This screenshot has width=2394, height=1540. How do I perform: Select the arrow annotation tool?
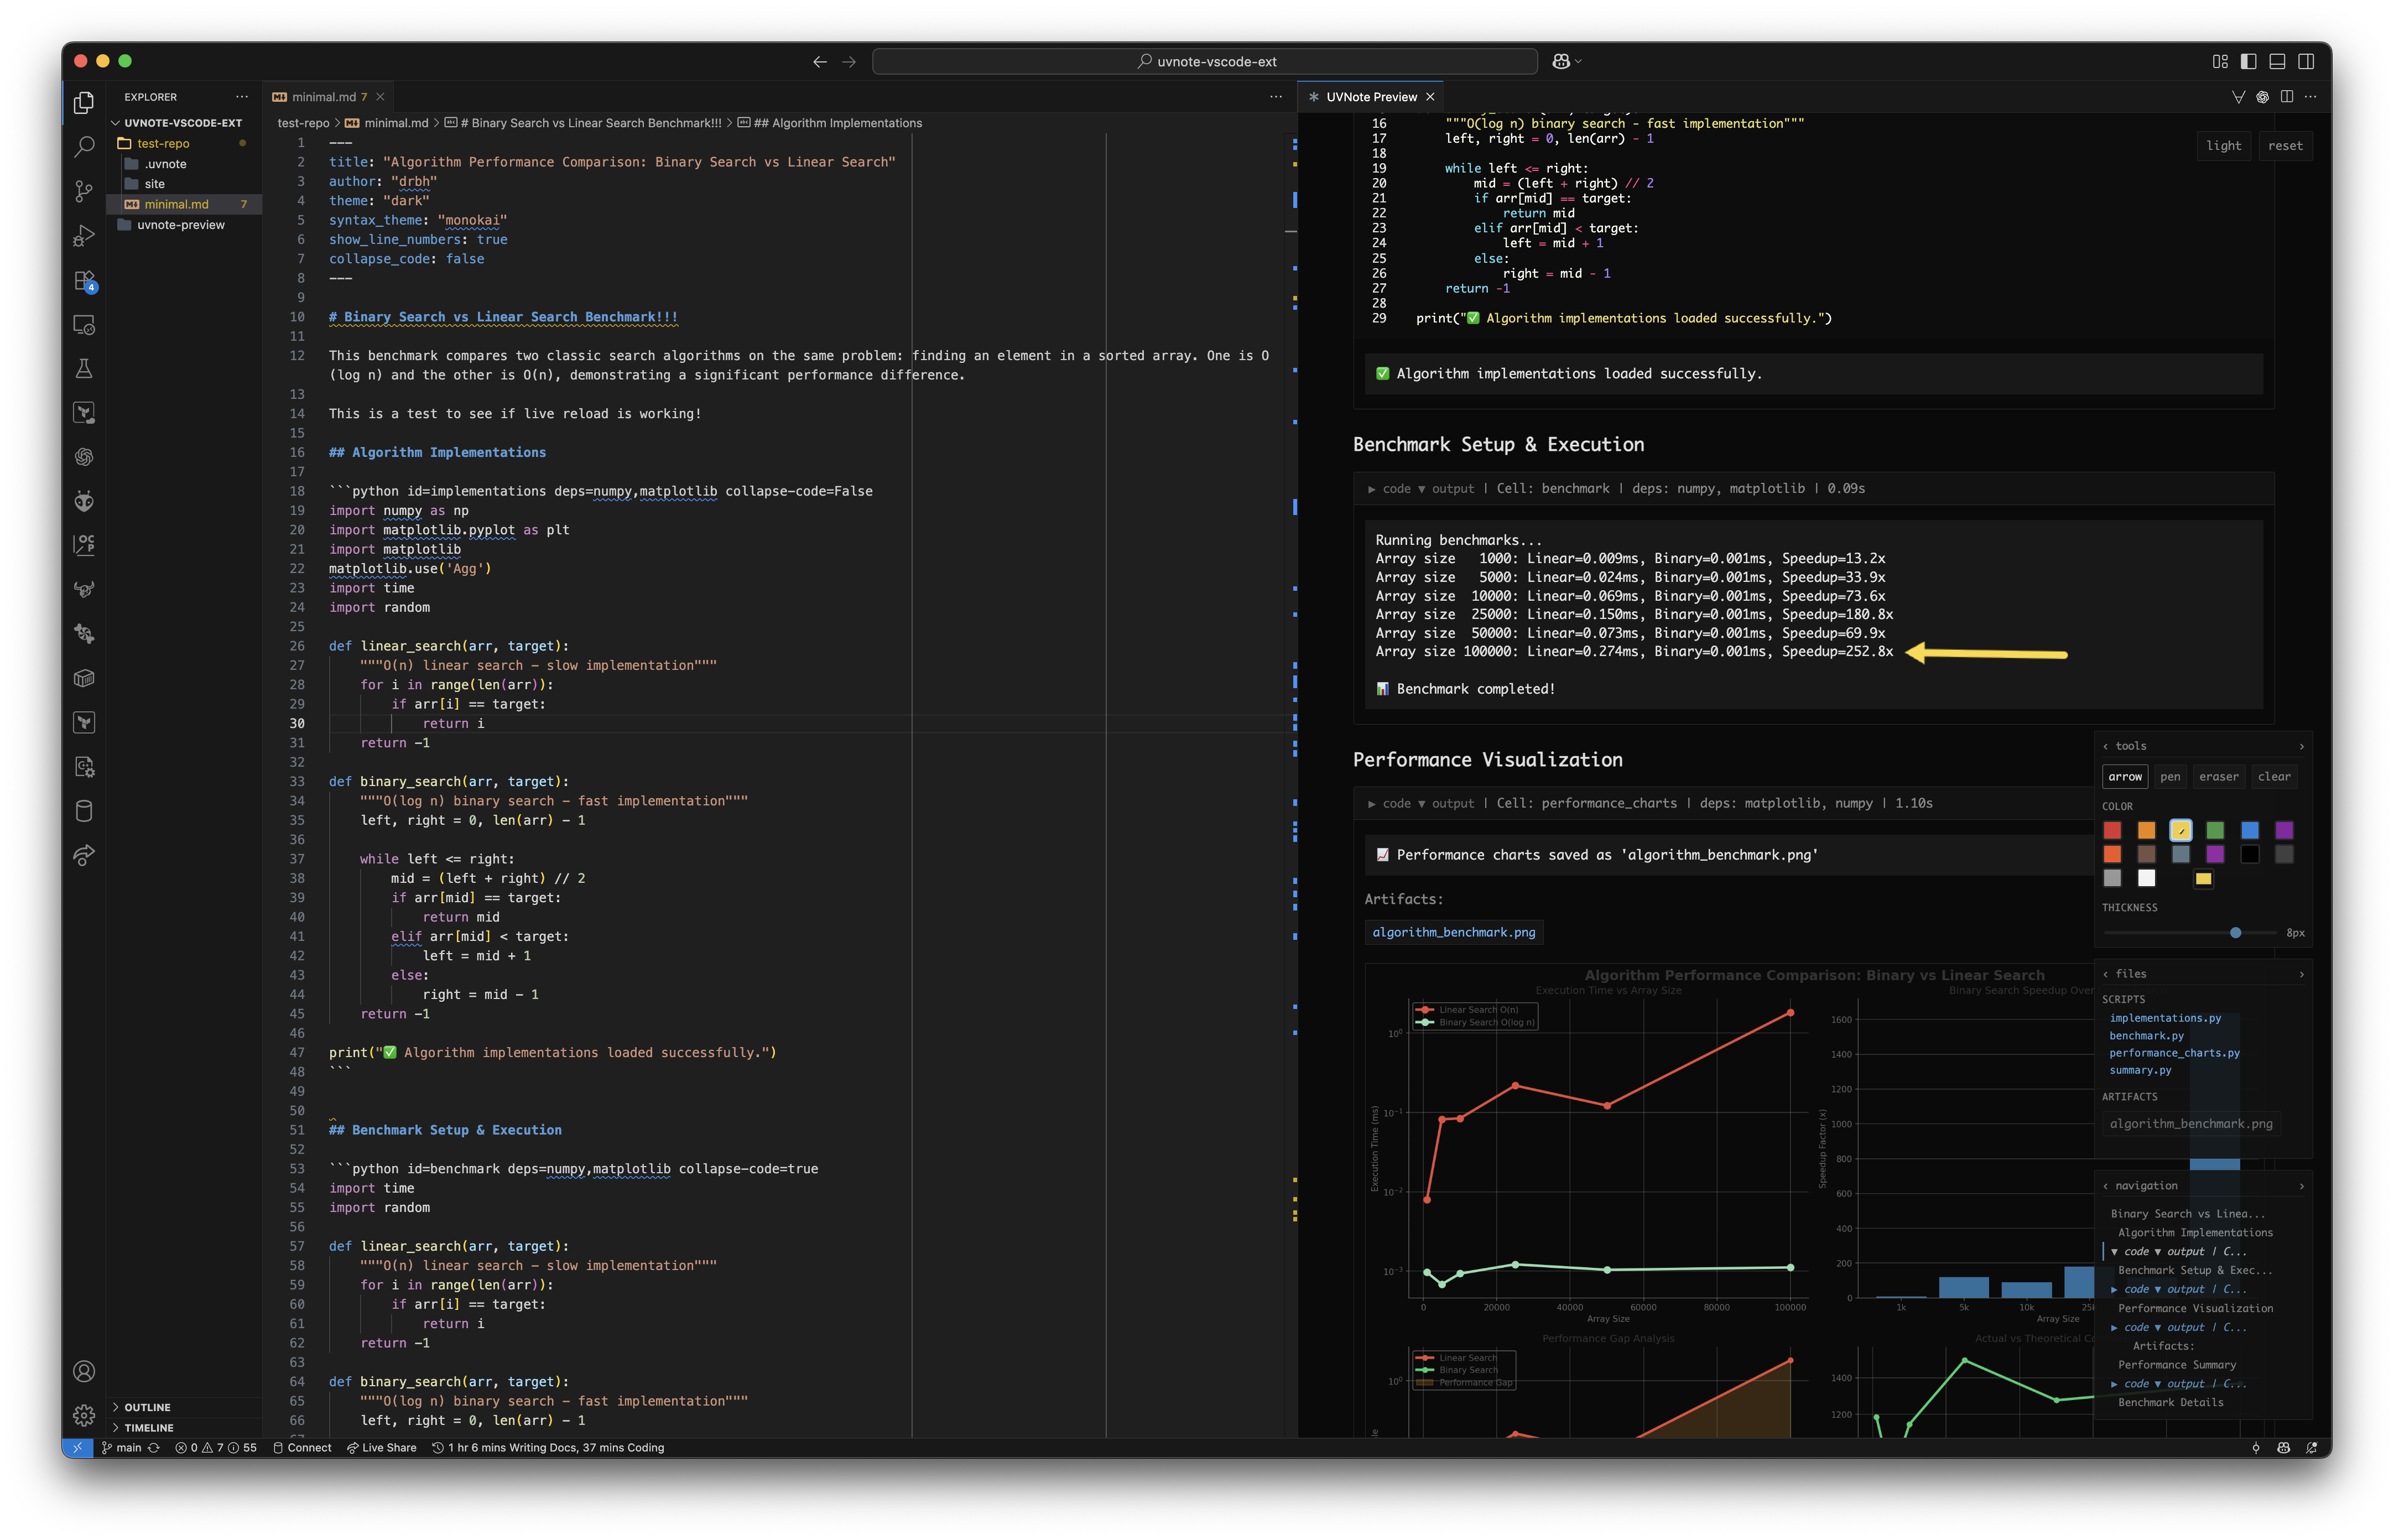tap(2125, 777)
